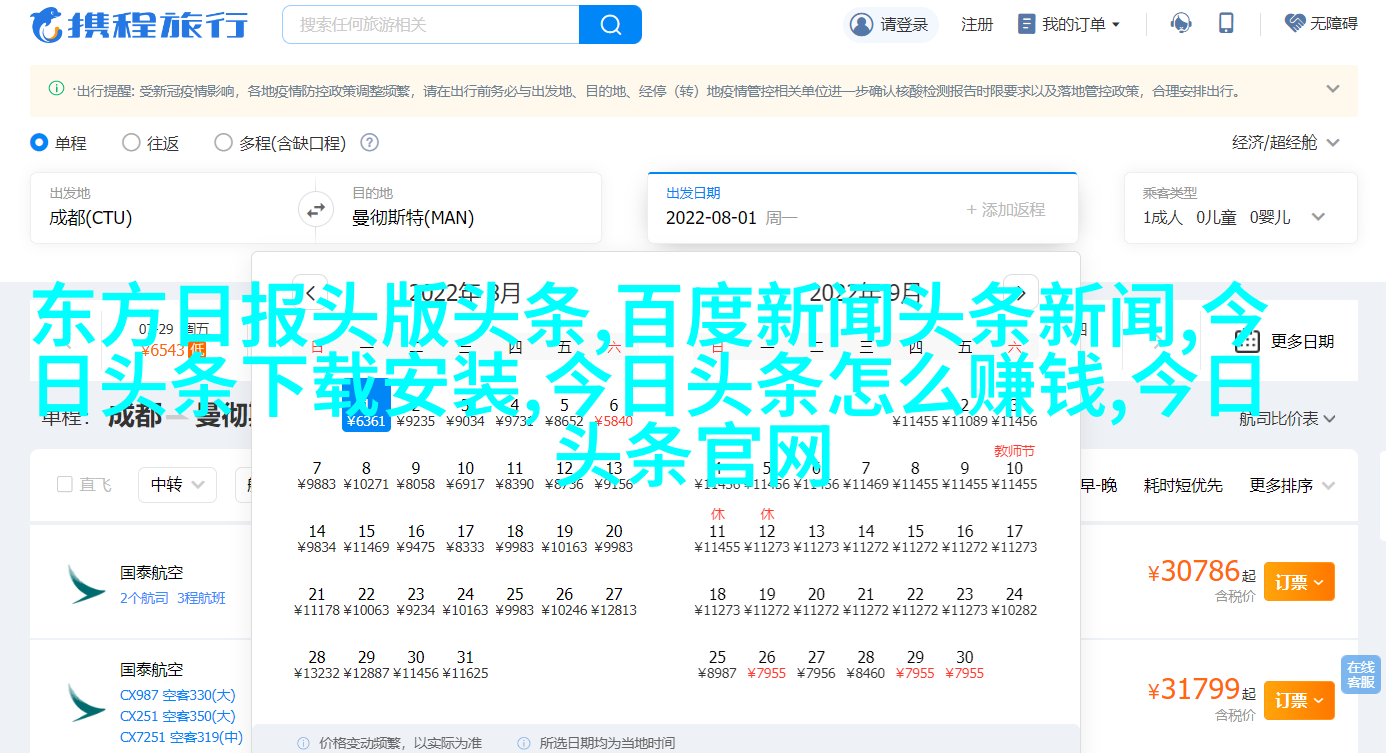
Task: Click flight number CX987 空客330(大)
Action: (x=178, y=695)
